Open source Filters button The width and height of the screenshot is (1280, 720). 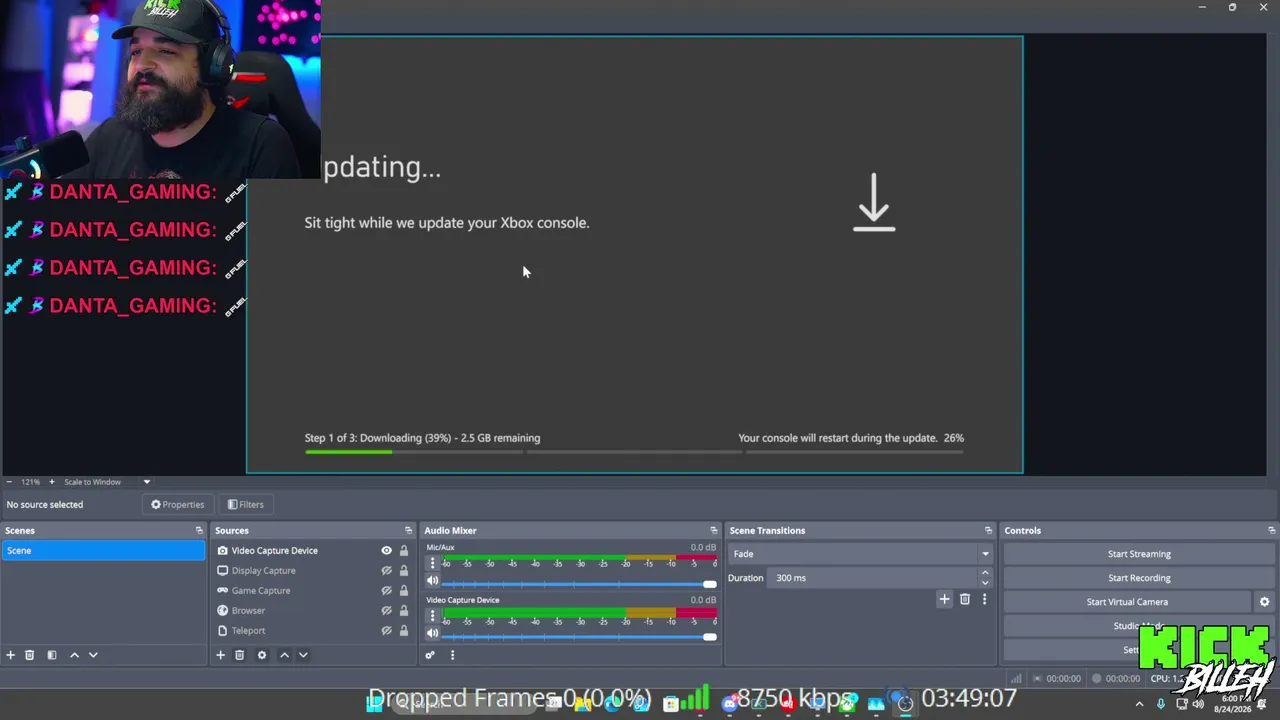245,505
